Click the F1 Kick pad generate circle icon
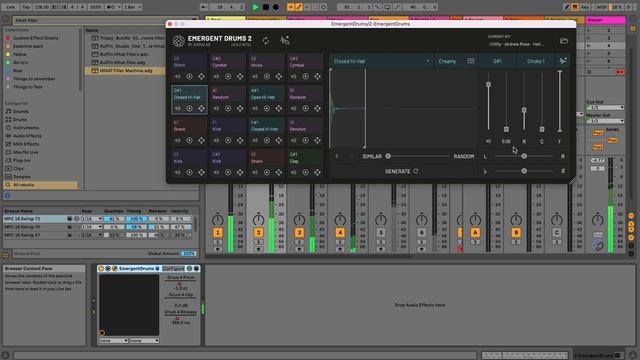Screen dimensions: 640x360 [x=228, y=140]
